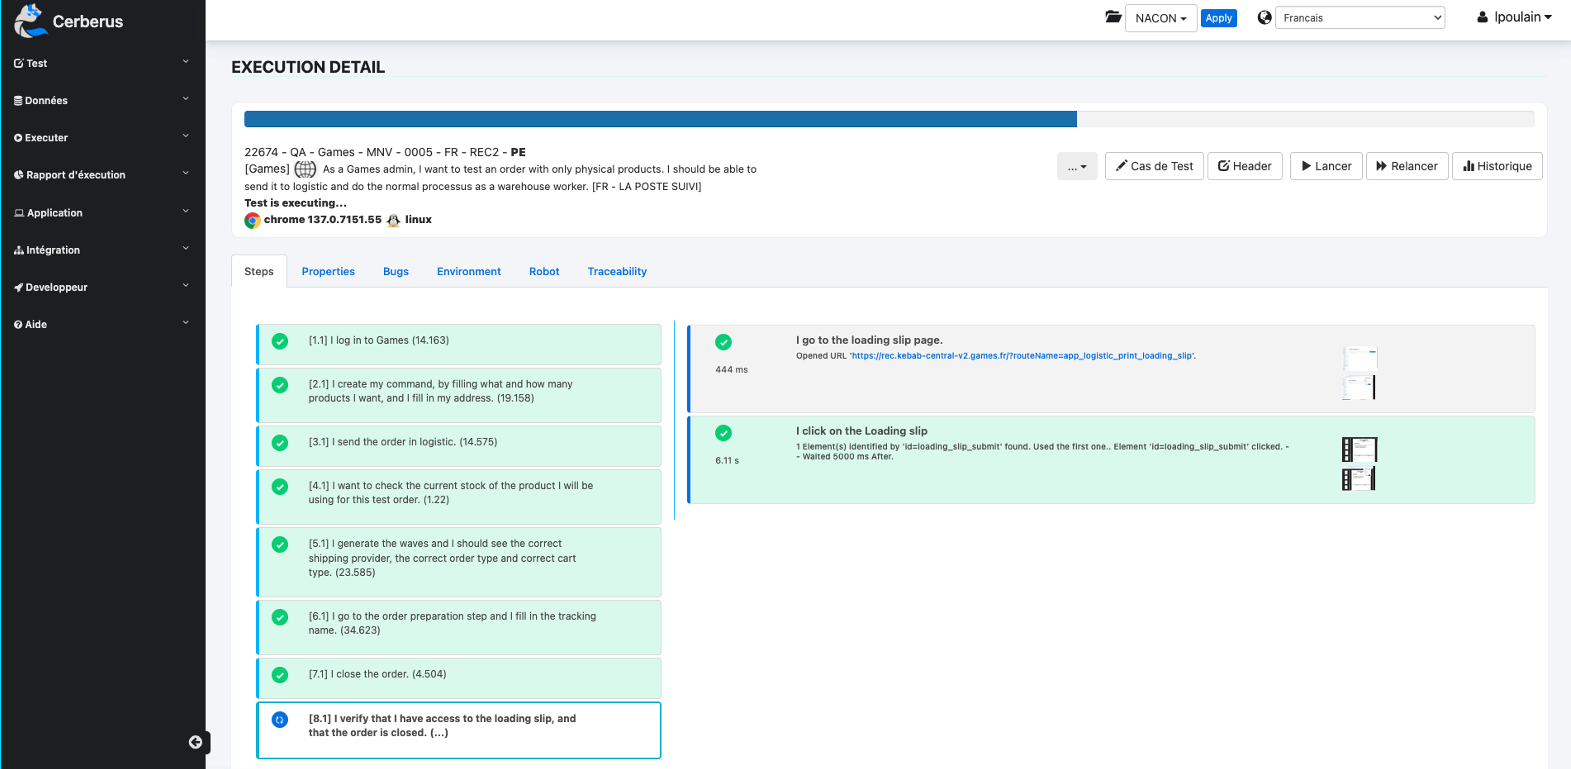1571x769 pixels.
Task: Open the folder icon beside NACON
Action: [x=1112, y=17]
